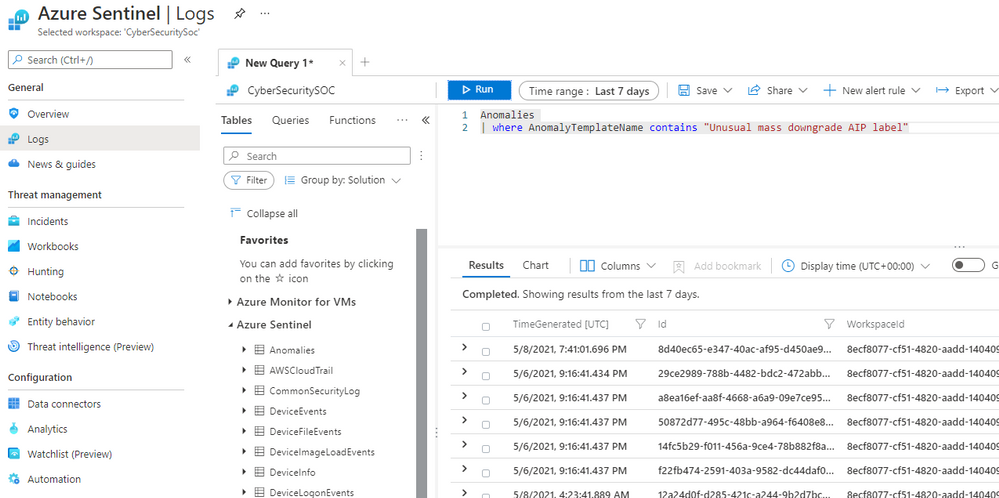Click the tables Search field
The image size is (999, 498).
317,156
